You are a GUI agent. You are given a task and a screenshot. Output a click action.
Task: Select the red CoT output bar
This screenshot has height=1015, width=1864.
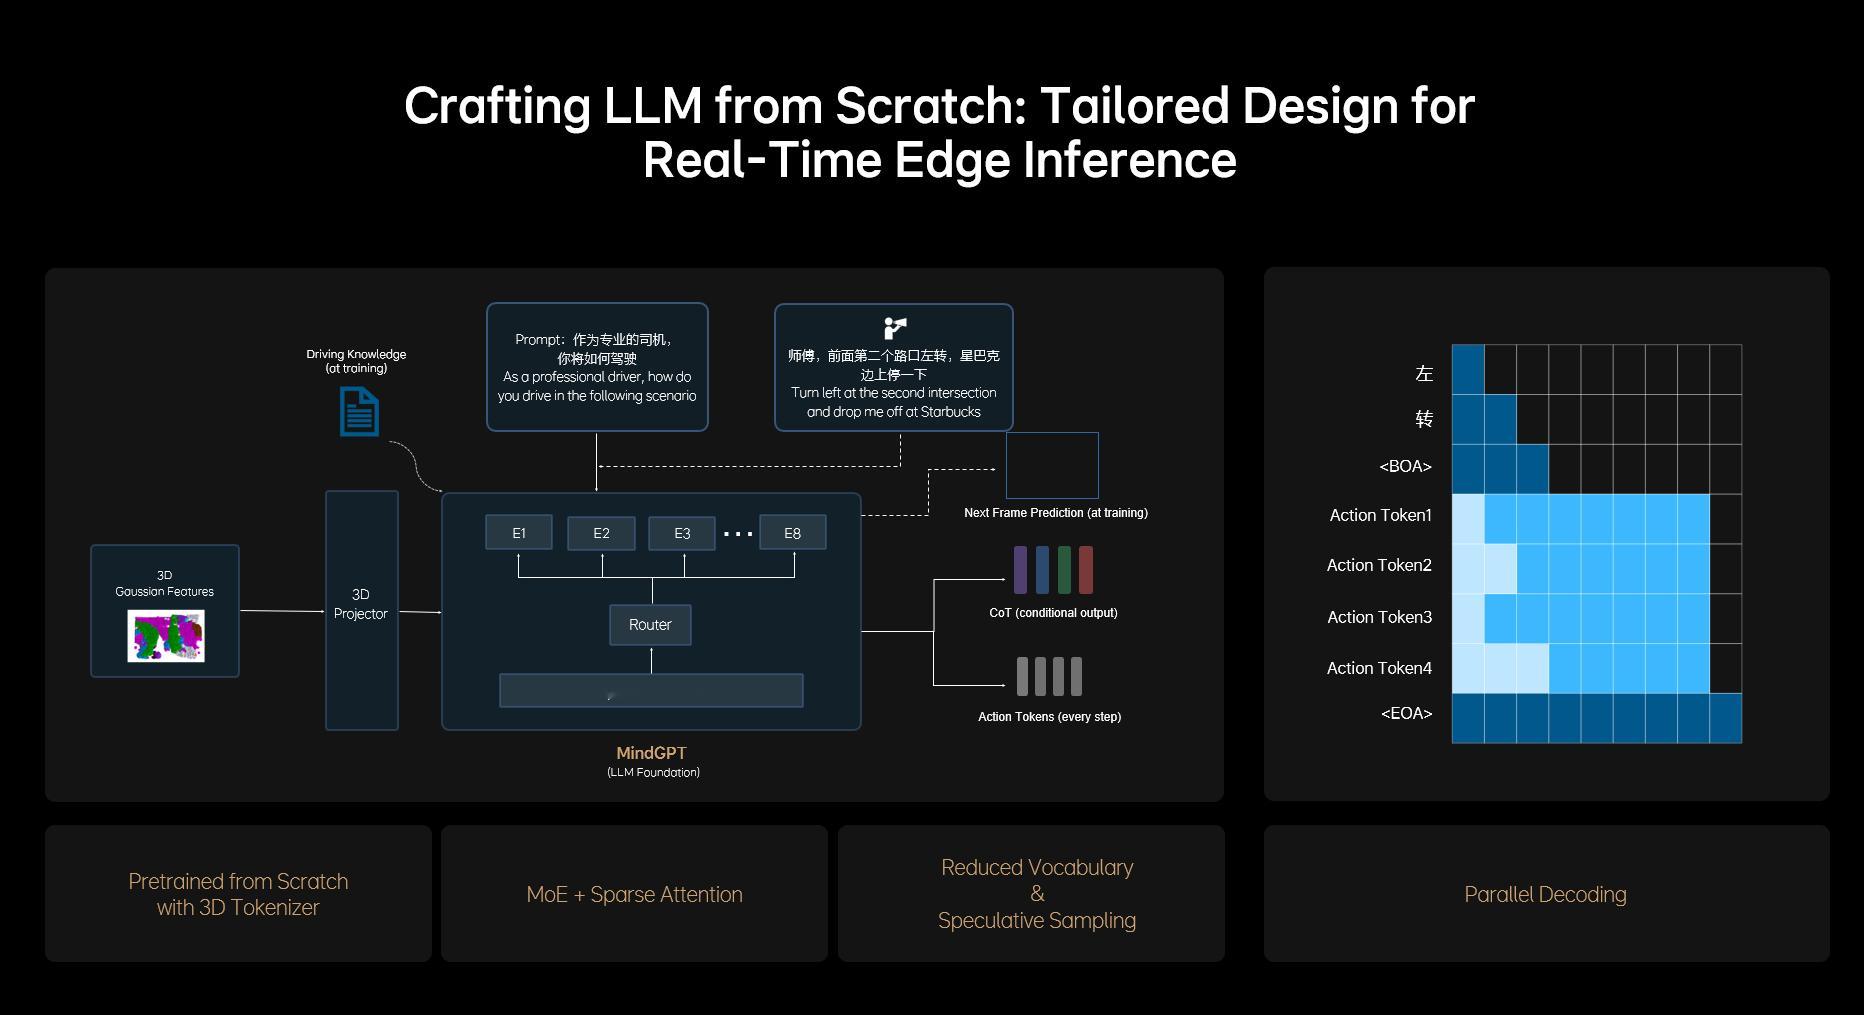click(x=1086, y=570)
